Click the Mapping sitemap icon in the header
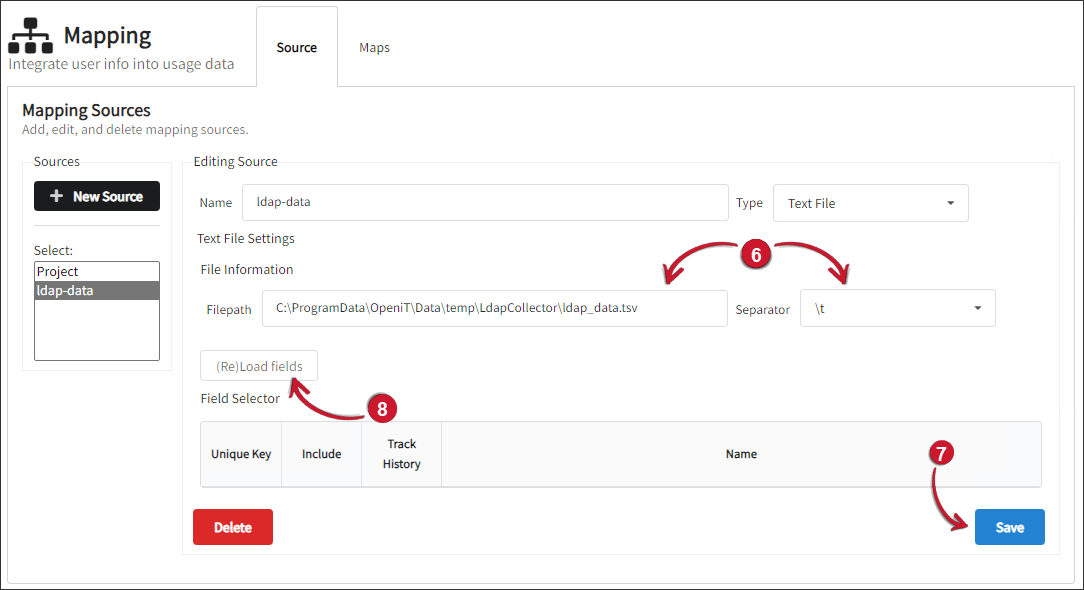 point(29,37)
